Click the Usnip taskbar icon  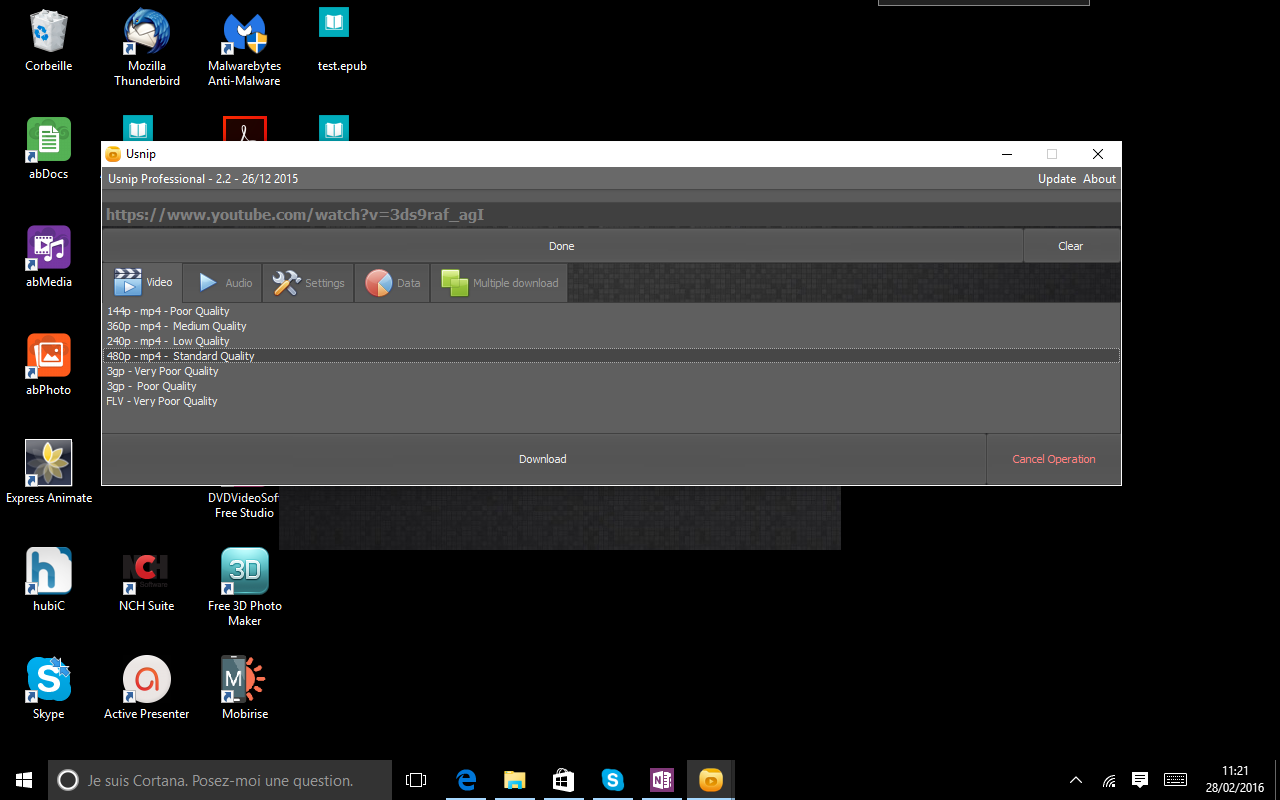tap(710, 780)
